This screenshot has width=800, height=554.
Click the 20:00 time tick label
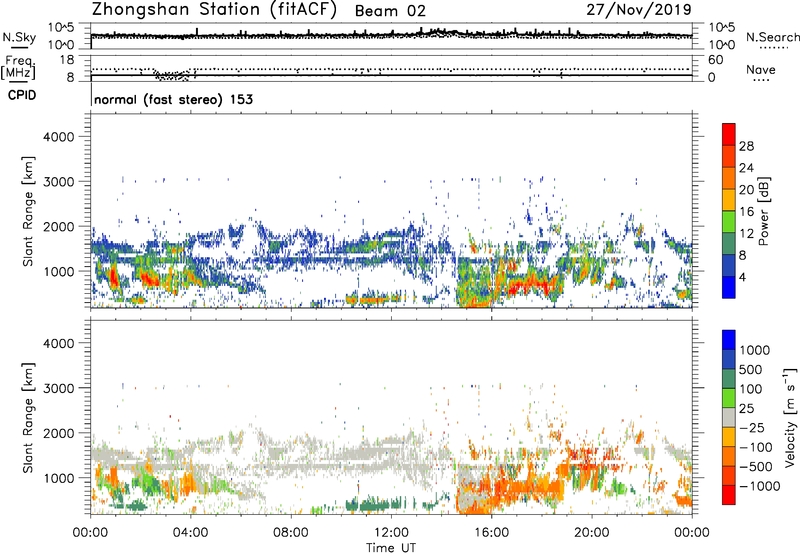[x=591, y=533]
